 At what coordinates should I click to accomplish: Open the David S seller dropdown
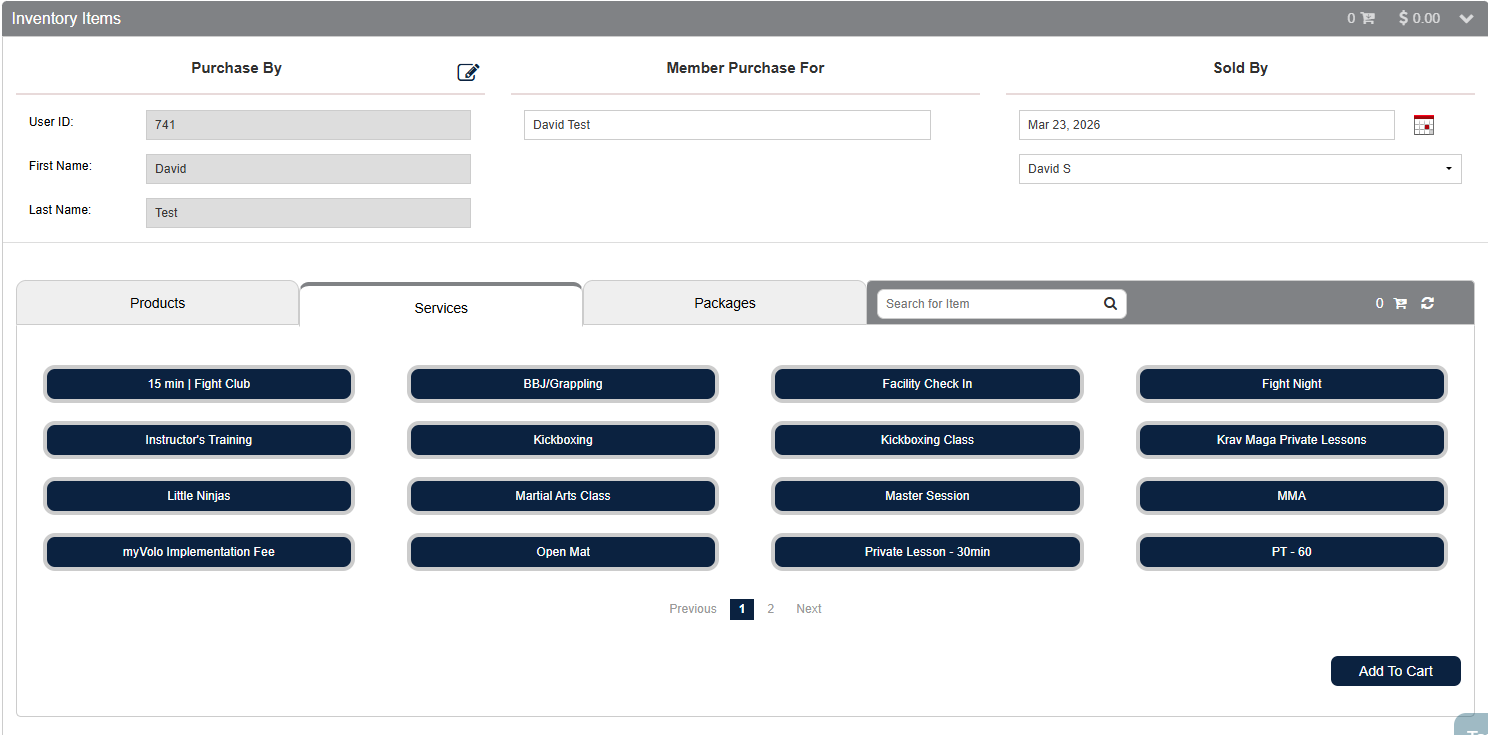tap(1239, 169)
